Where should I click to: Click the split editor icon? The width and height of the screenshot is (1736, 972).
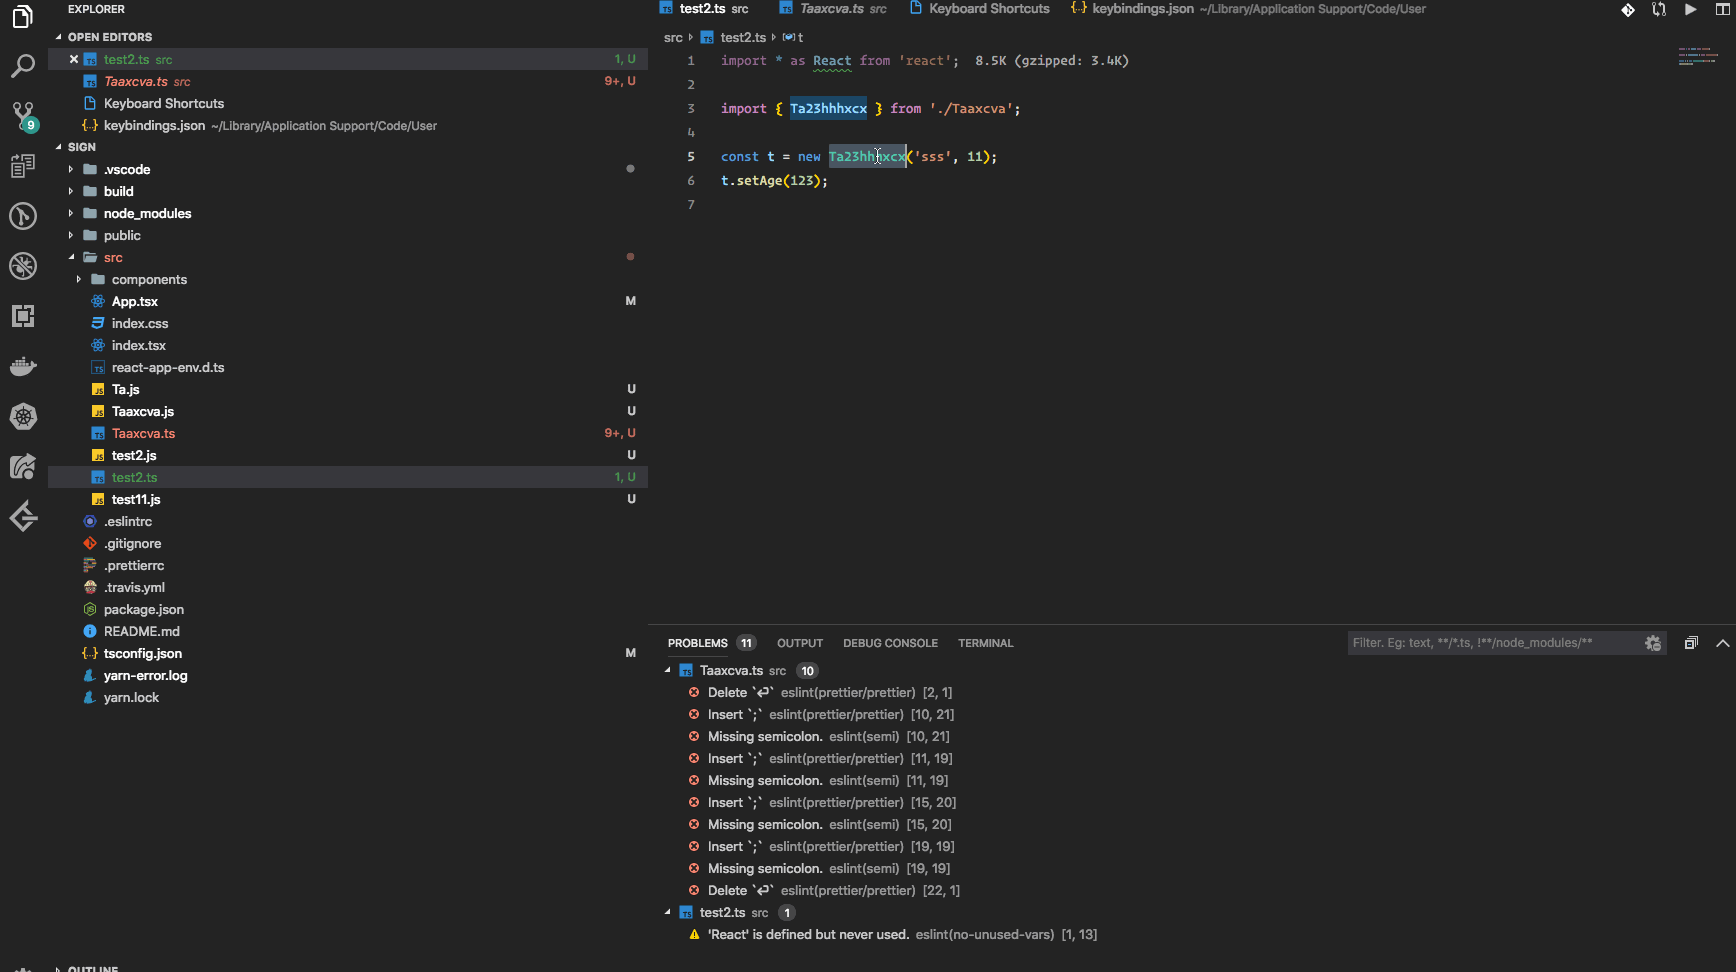point(1721,9)
